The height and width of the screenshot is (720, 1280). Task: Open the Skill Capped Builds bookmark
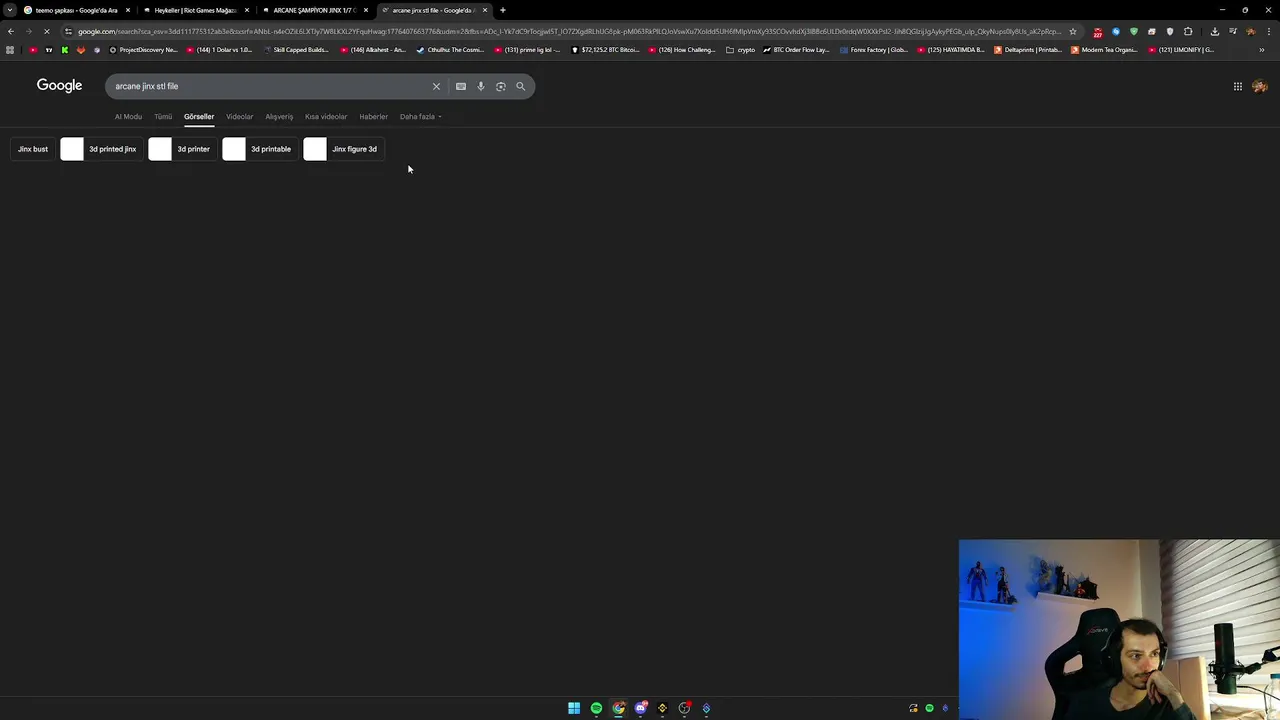click(295, 50)
